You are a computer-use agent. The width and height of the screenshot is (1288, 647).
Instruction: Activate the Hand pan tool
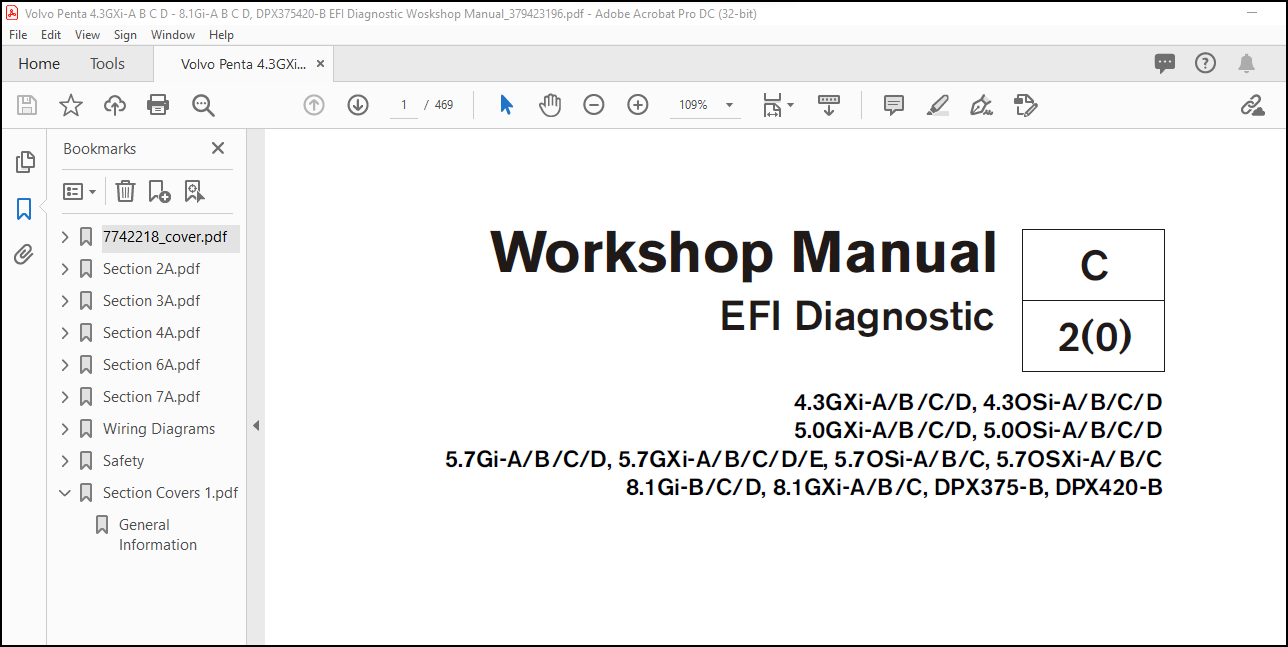click(550, 105)
